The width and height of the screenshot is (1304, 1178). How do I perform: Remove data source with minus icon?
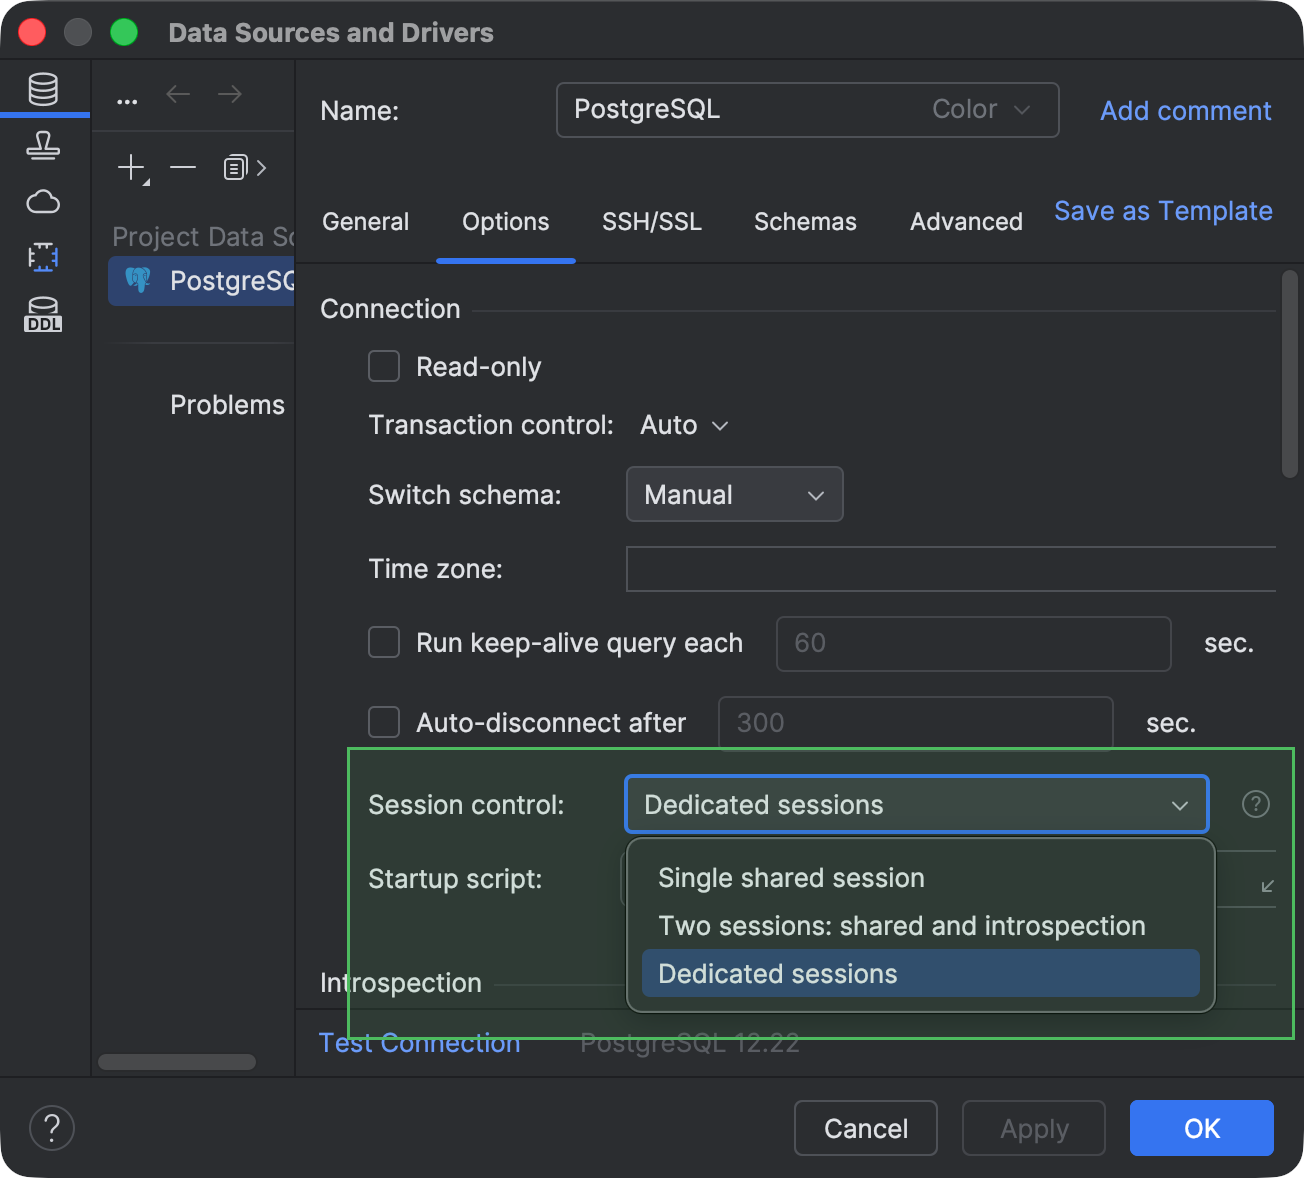pos(183,168)
